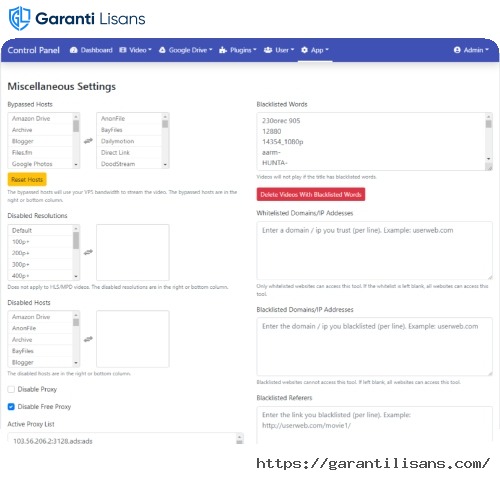
Task: Click empty right list of Disabled Hosts
Action: (133, 339)
